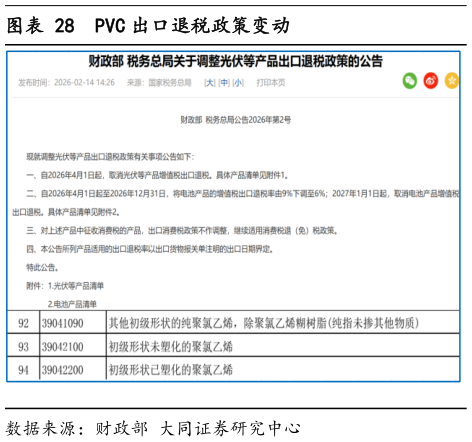Share the announcement via WeChat icon
This screenshot has height=442, width=472.
click(x=410, y=81)
